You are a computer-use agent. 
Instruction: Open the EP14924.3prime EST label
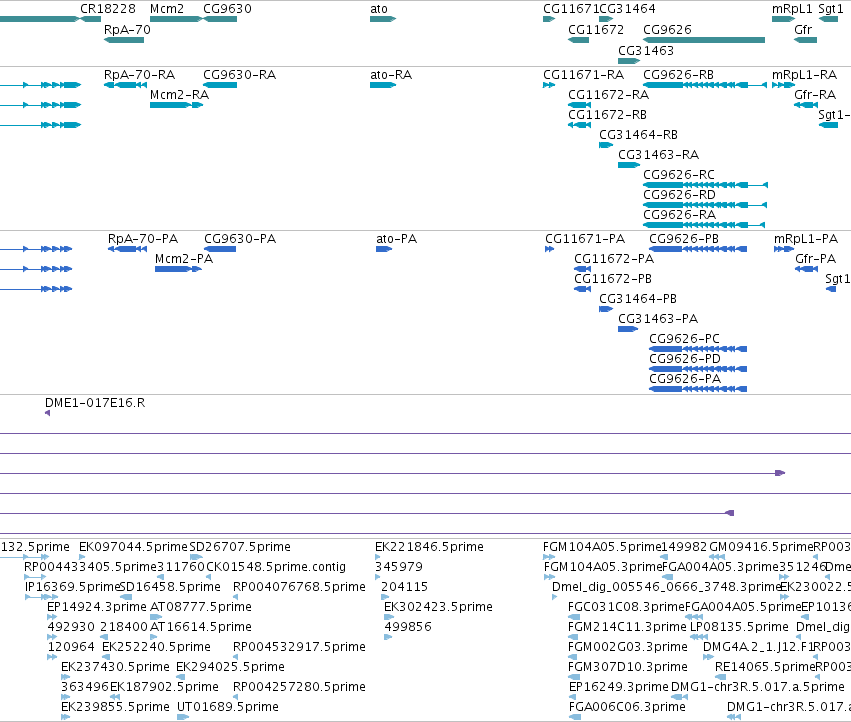point(97,607)
